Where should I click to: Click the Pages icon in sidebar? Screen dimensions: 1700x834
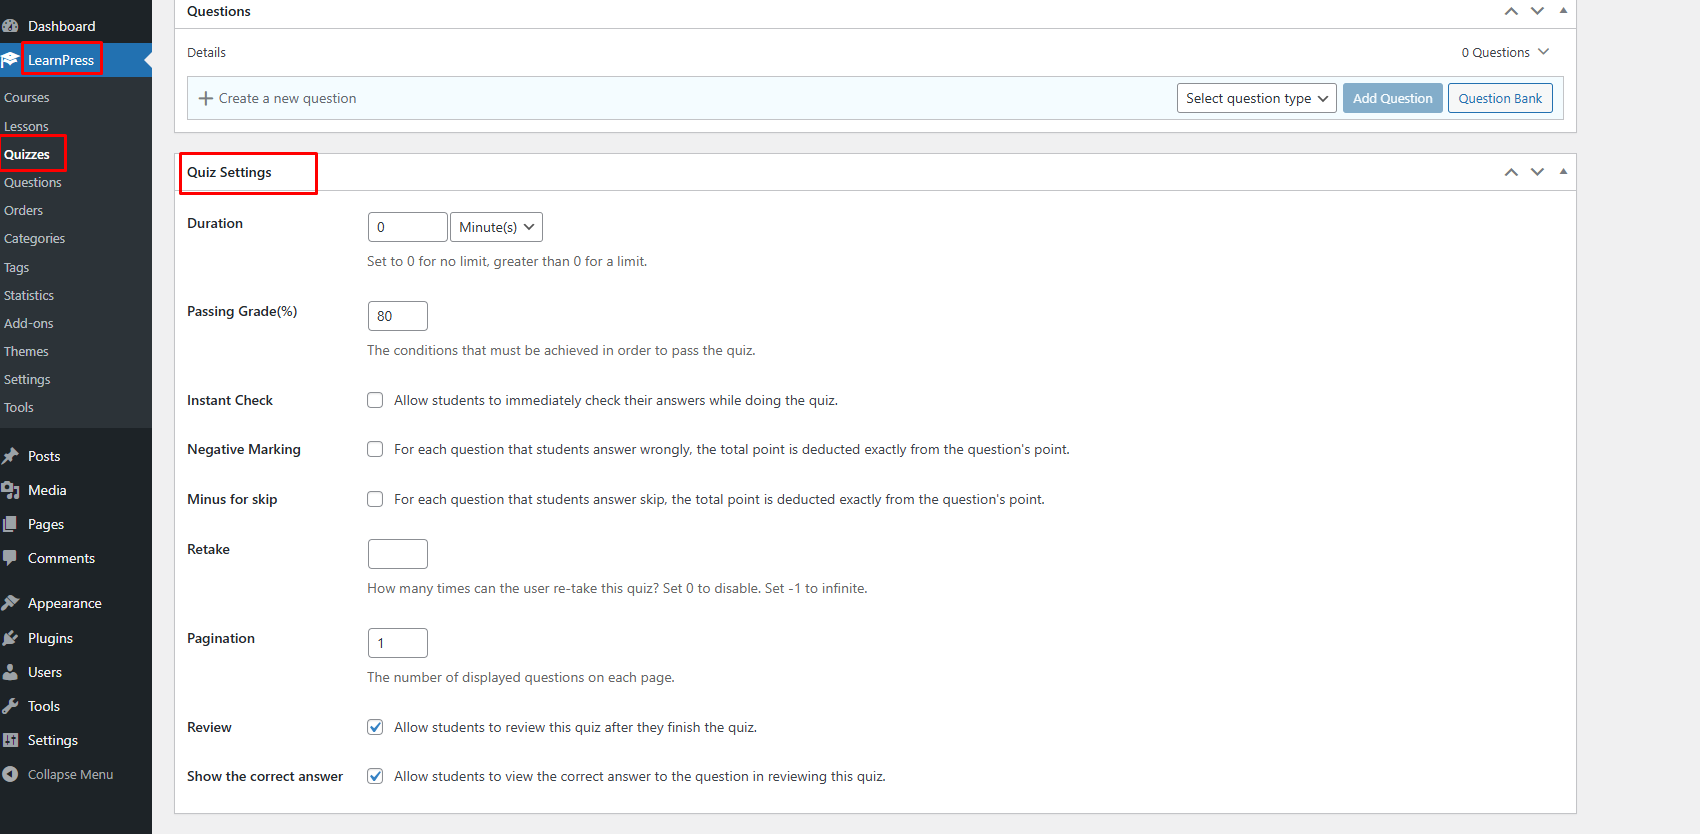11,524
